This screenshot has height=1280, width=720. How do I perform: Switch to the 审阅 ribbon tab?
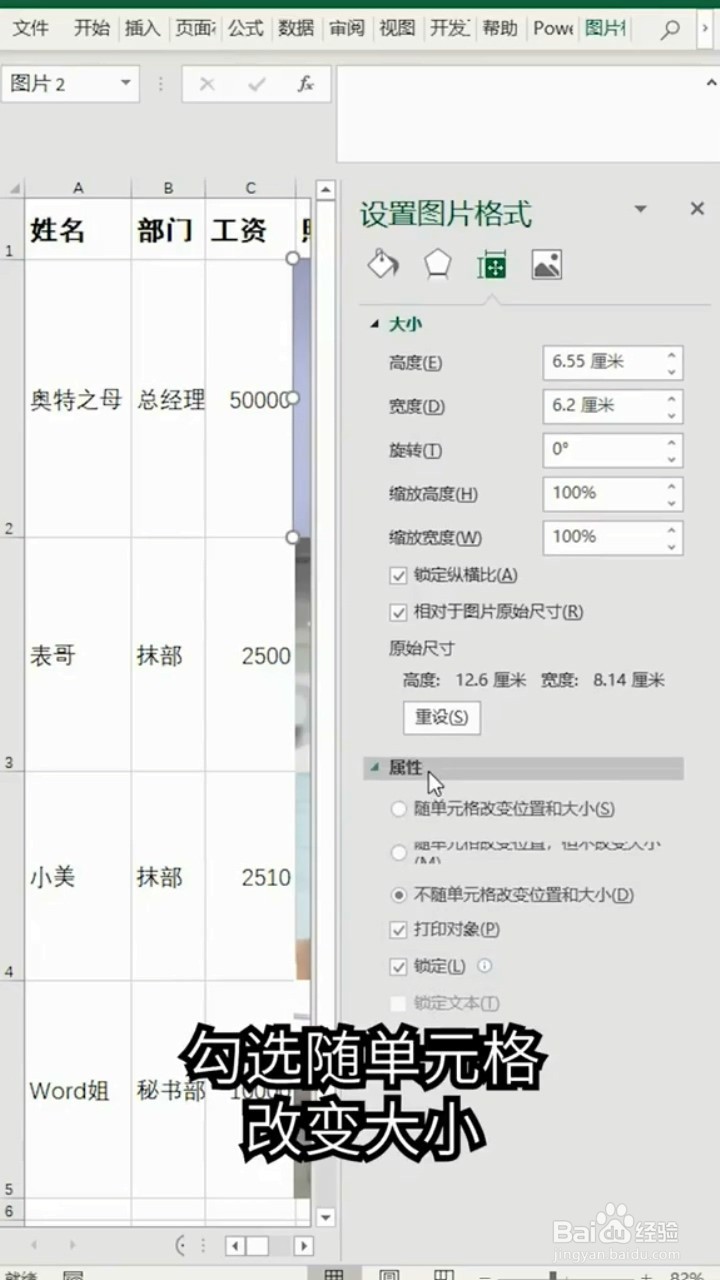pyautogui.click(x=347, y=28)
